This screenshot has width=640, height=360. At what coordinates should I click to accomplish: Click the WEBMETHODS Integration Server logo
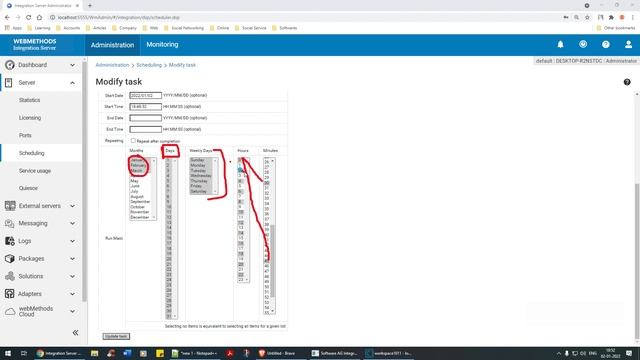tap(35, 44)
